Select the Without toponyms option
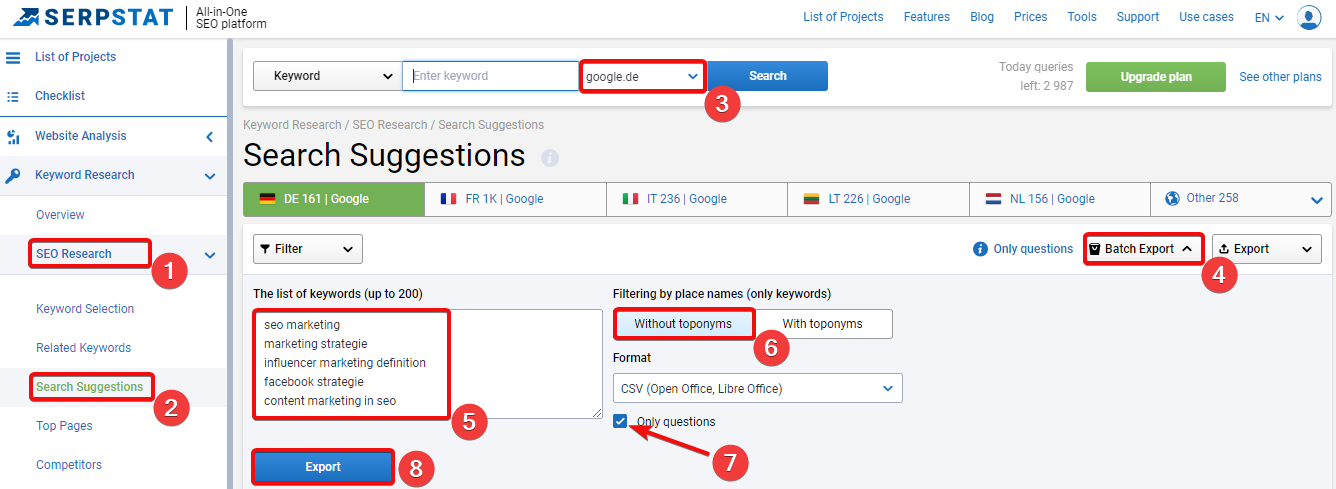Viewport: 1336px width, 489px height. [682, 324]
